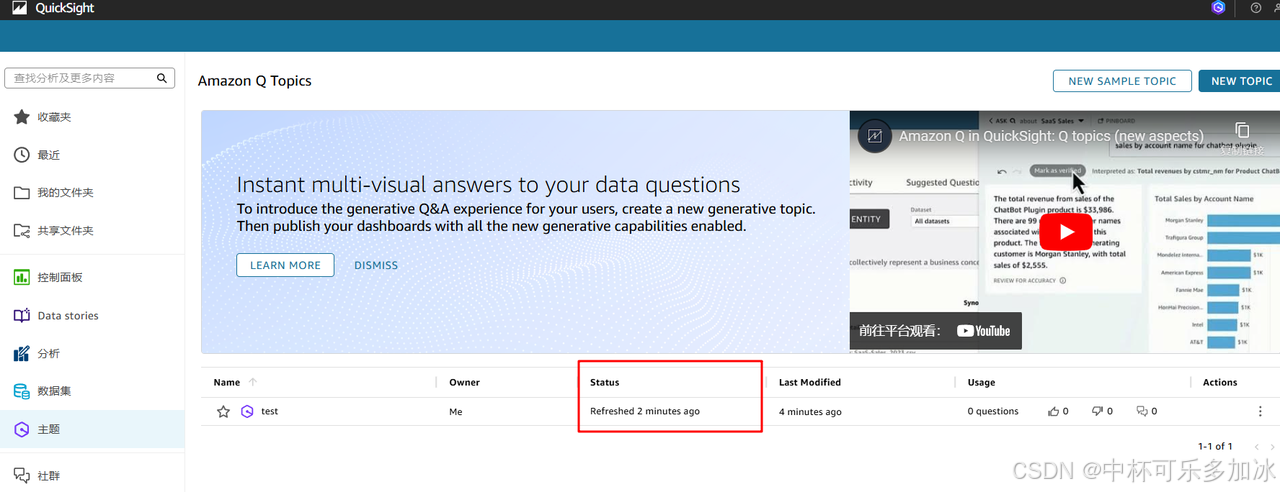The height and width of the screenshot is (492, 1280).
Task: Click the '0 questions' usage cell
Action: pos(993,411)
